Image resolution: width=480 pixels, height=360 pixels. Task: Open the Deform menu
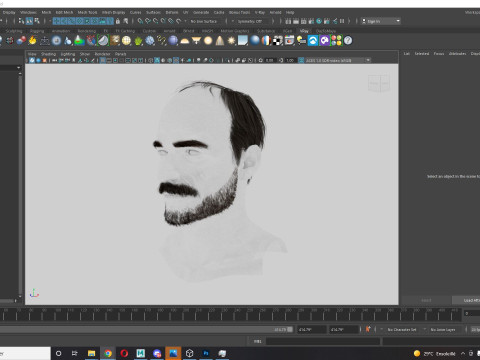pos(172,12)
